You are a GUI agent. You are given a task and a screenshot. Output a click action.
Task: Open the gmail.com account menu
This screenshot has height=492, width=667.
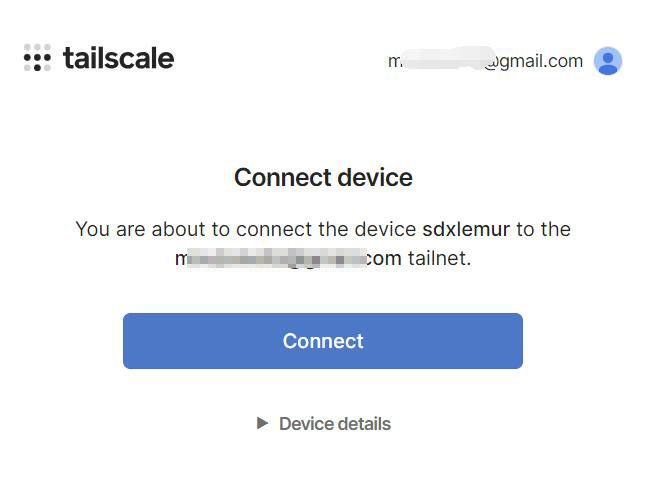[x=485, y=61]
